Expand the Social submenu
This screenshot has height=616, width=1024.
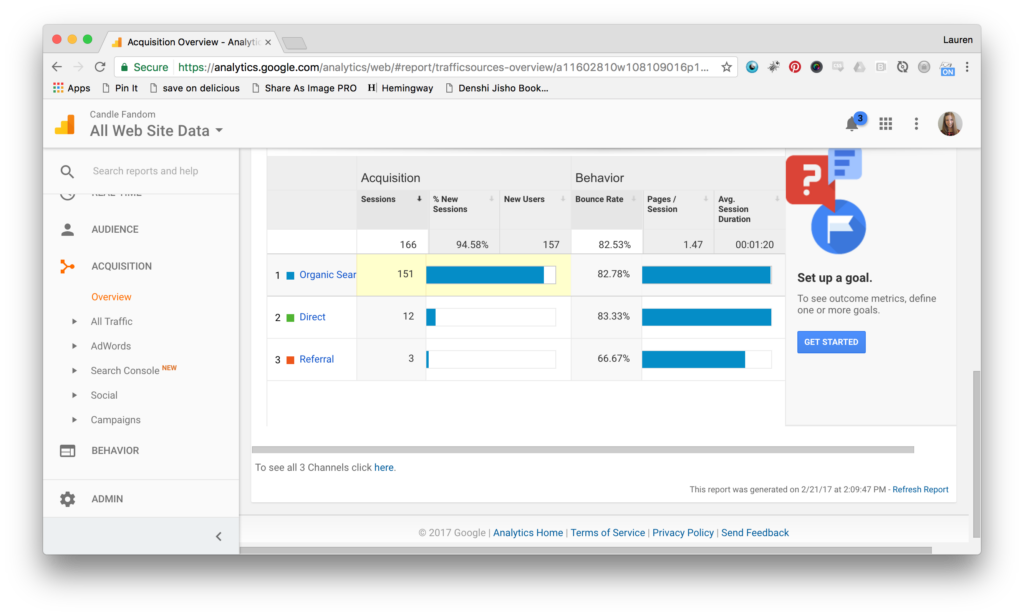74,395
